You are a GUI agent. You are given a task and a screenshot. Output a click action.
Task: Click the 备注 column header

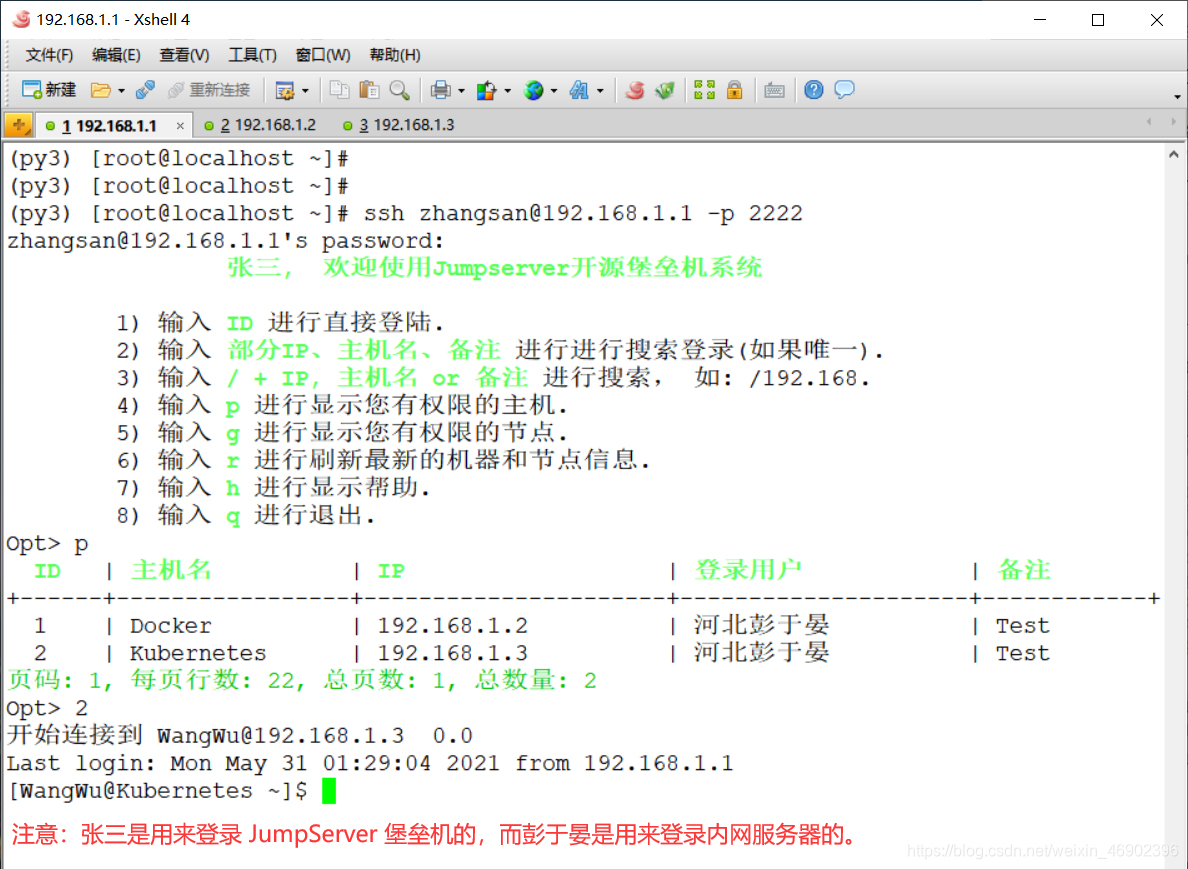point(1024,570)
